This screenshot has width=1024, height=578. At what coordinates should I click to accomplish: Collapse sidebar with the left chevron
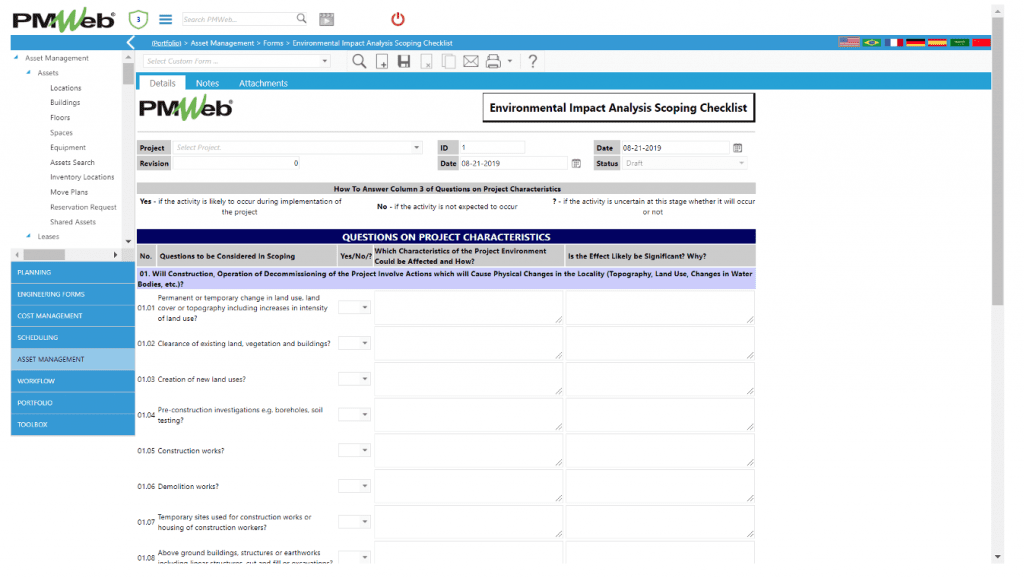131,43
